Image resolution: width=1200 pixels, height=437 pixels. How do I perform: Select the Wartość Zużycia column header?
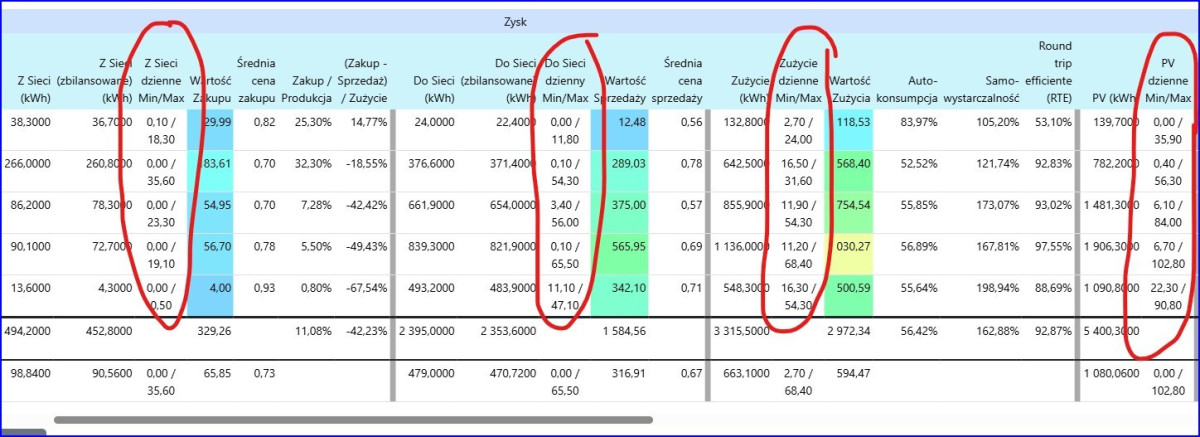(x=849, y=89)
